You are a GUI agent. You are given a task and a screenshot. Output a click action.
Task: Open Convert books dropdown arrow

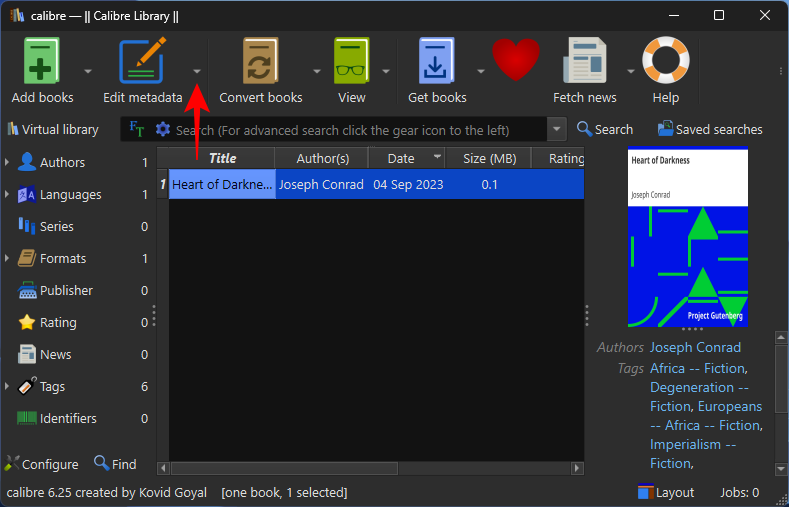317,71
